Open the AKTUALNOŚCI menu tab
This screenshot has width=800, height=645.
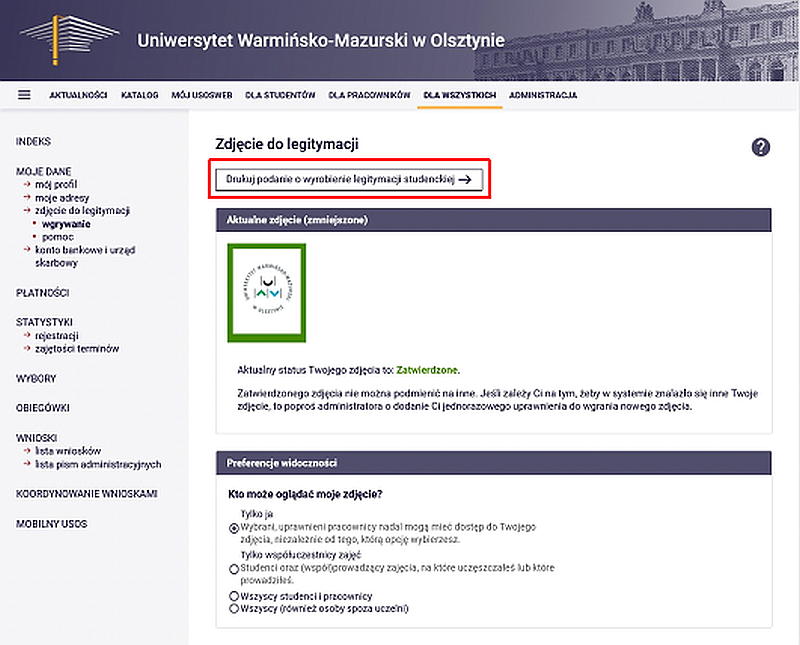[78, 96]
